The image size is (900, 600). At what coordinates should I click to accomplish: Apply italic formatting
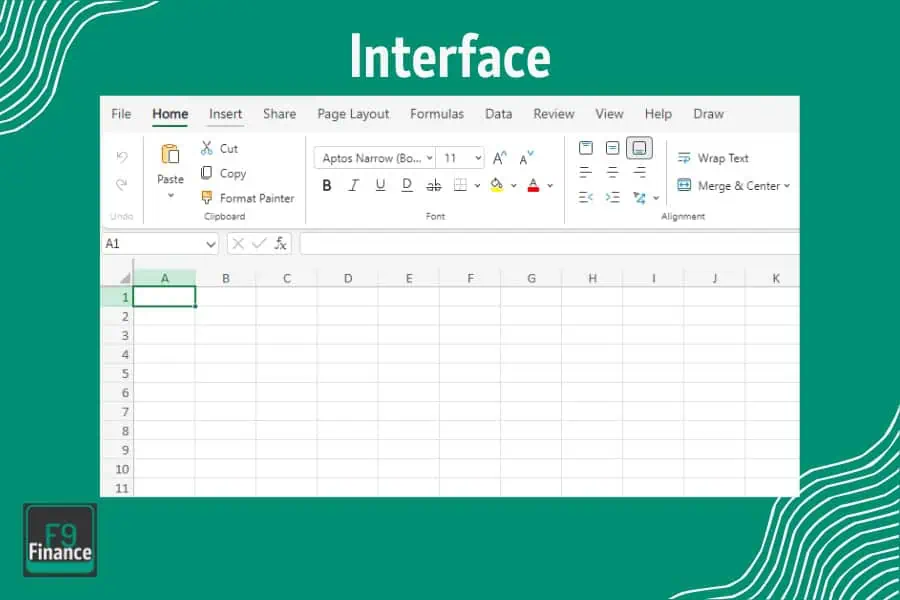click(x=352, y=185)
